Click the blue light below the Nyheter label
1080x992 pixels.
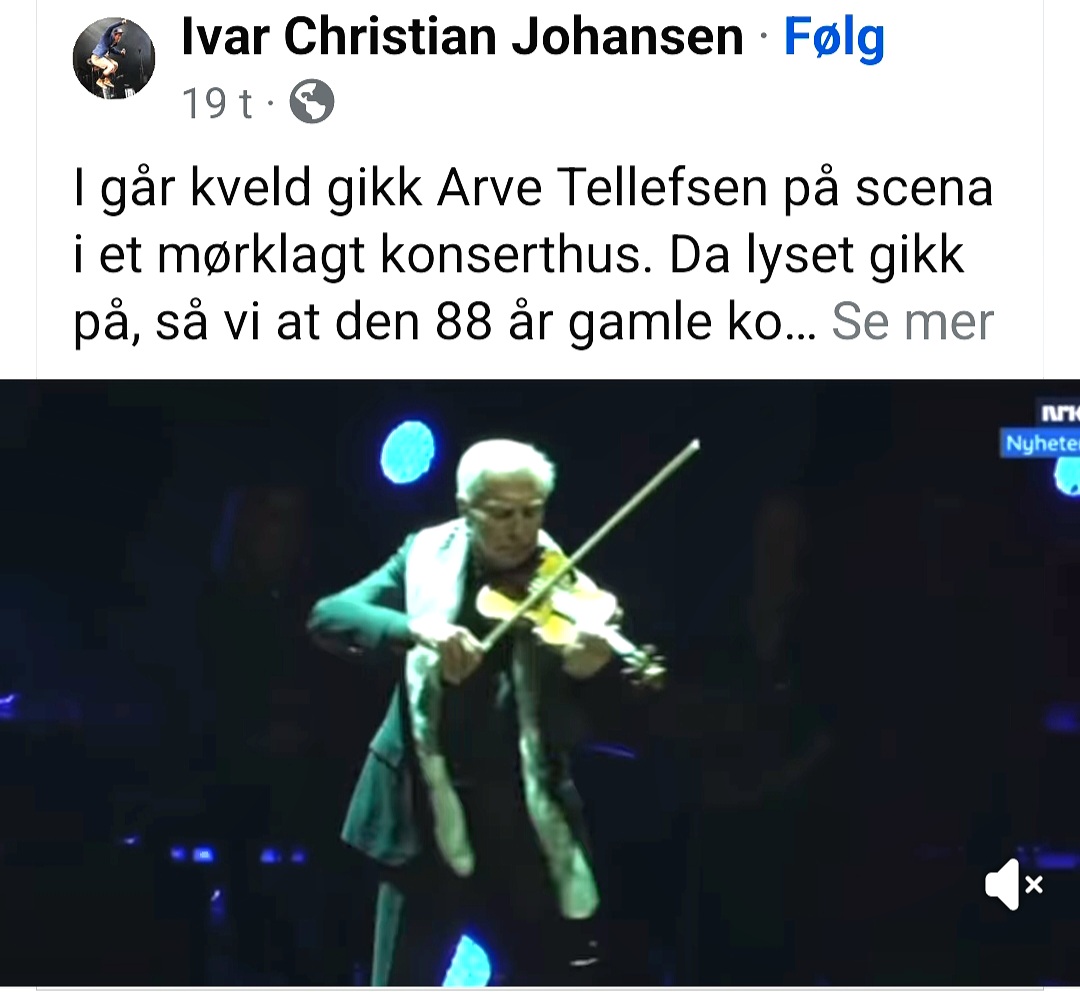click(1068, 477)
